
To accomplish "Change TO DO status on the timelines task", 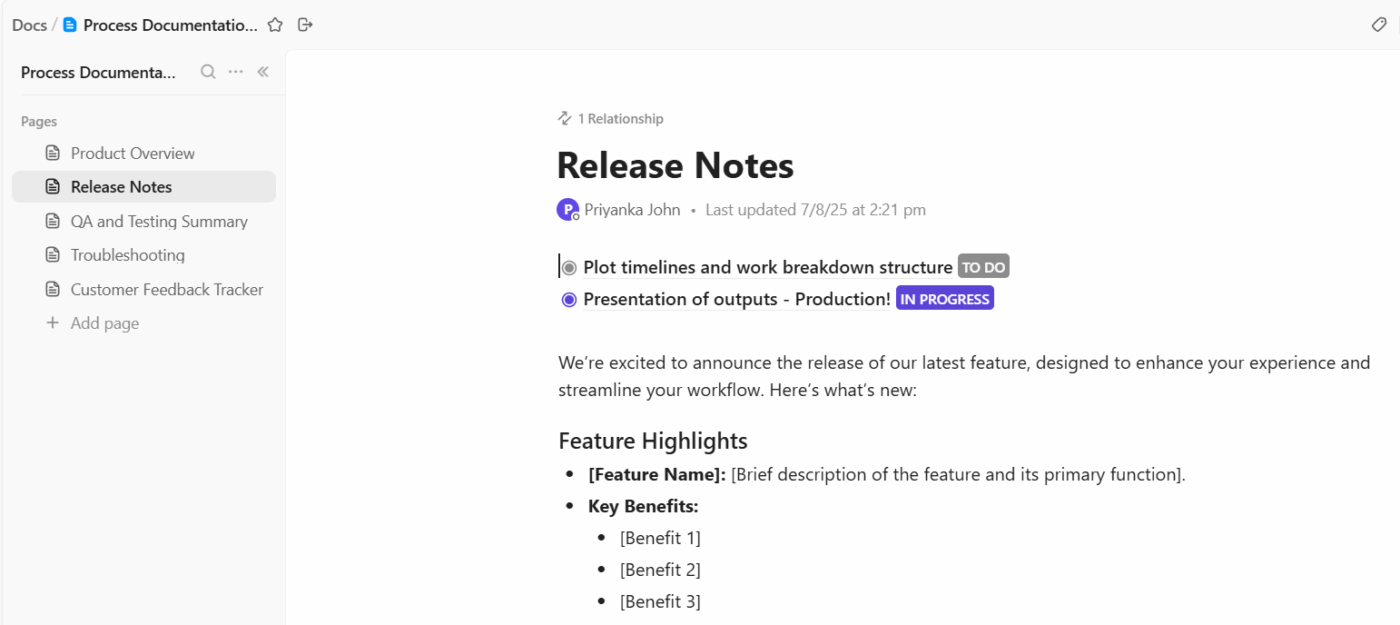I will pos(983,267).
